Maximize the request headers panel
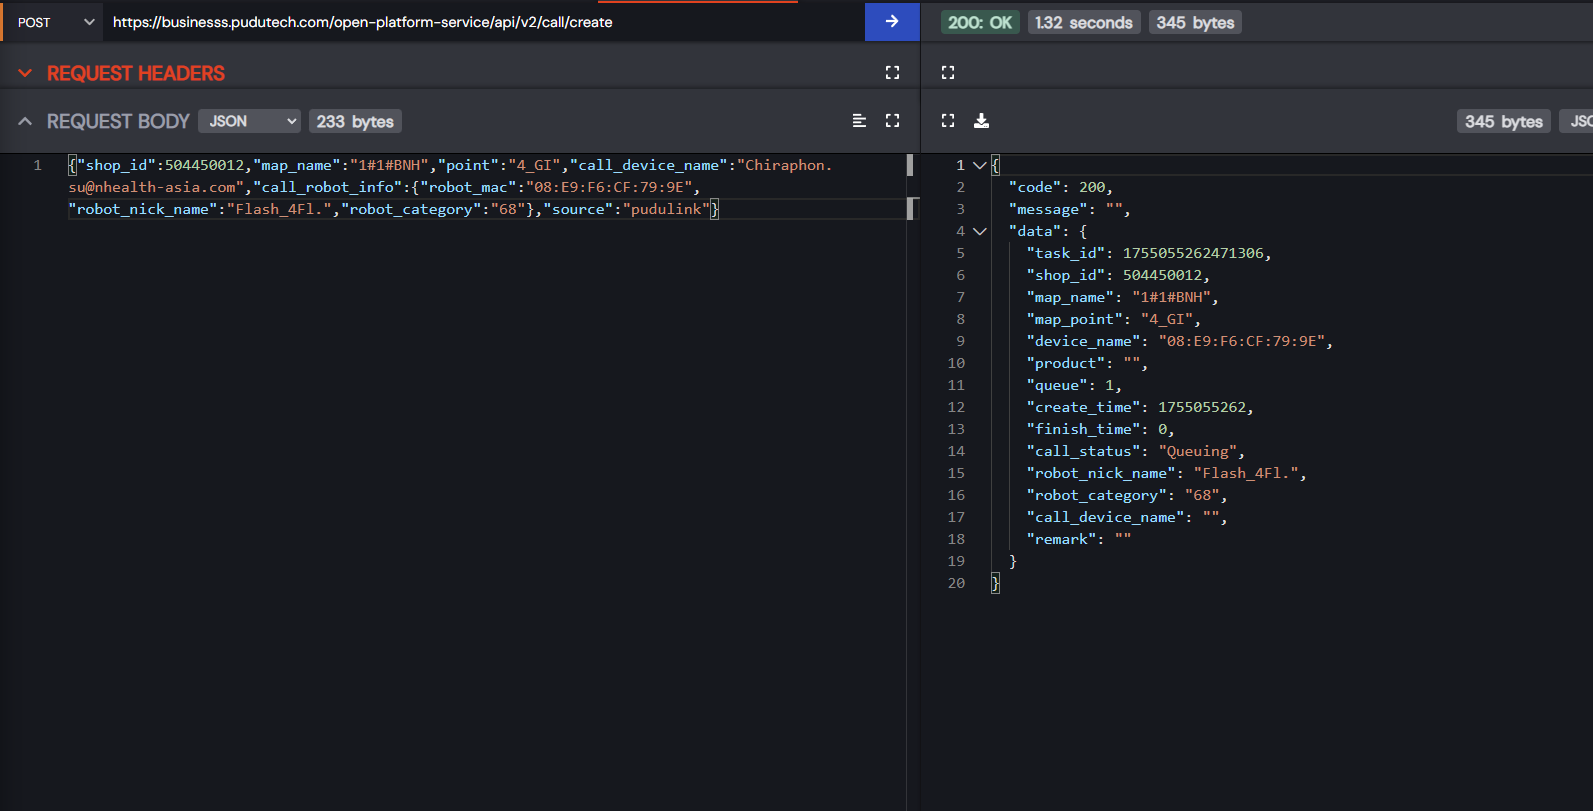 (893, 72)
